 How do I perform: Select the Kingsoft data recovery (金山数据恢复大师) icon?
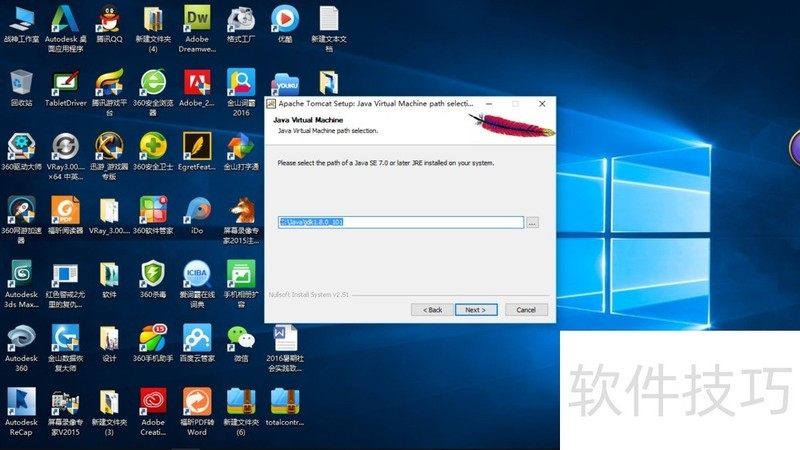tap(65, 338)
